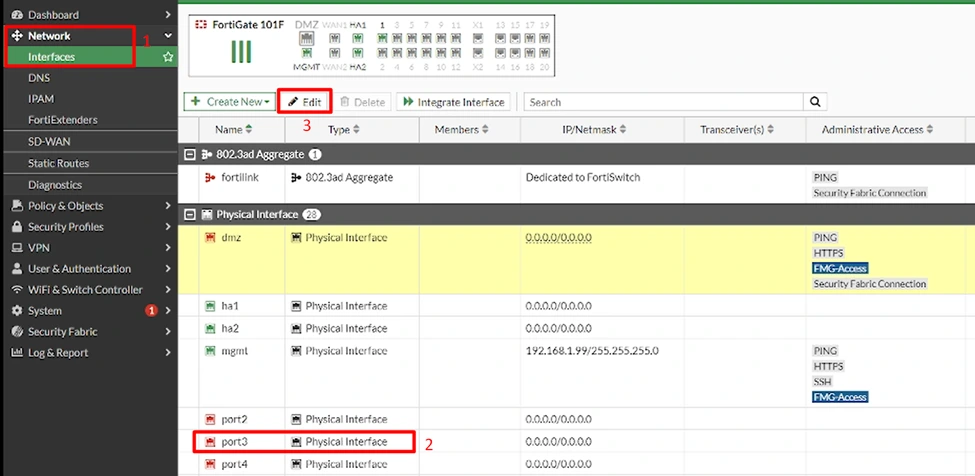Select port 7 on the faceplate
The width and height of the screenshot is (975, 476).
tap(426, 38)
